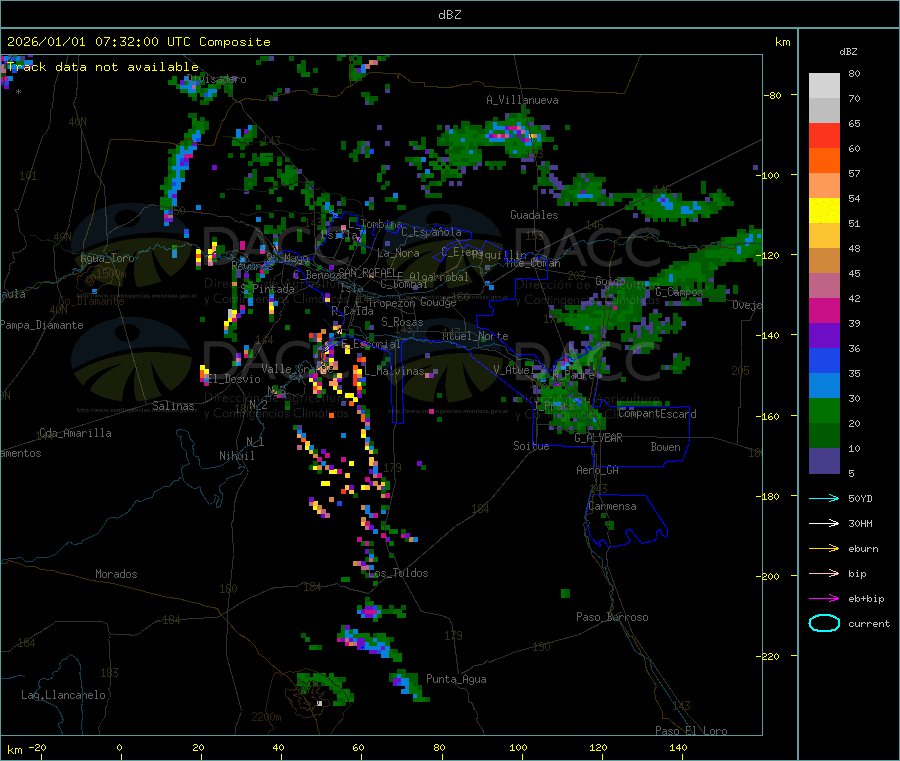Click the cyan 50YD arrow legend symbol
Image resolution: width=900 pixels, height=761 pixels.
(824, 498)
